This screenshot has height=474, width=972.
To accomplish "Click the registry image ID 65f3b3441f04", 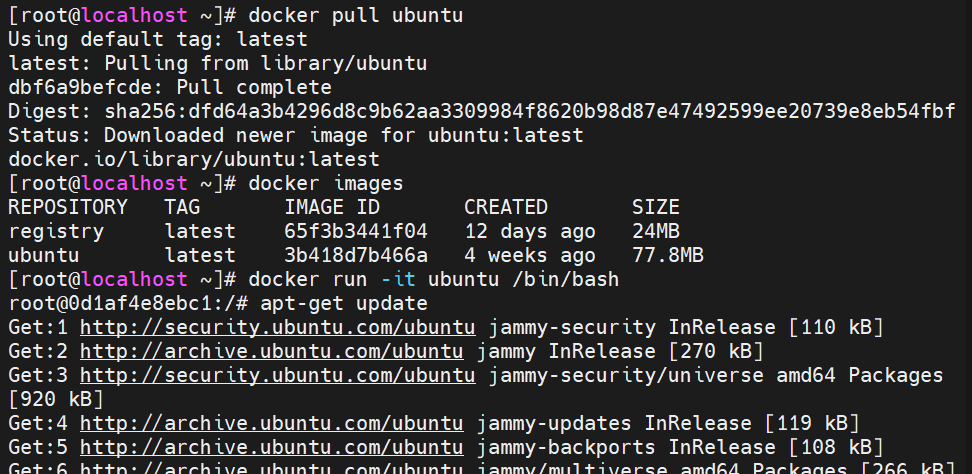I will click(356, 231).
